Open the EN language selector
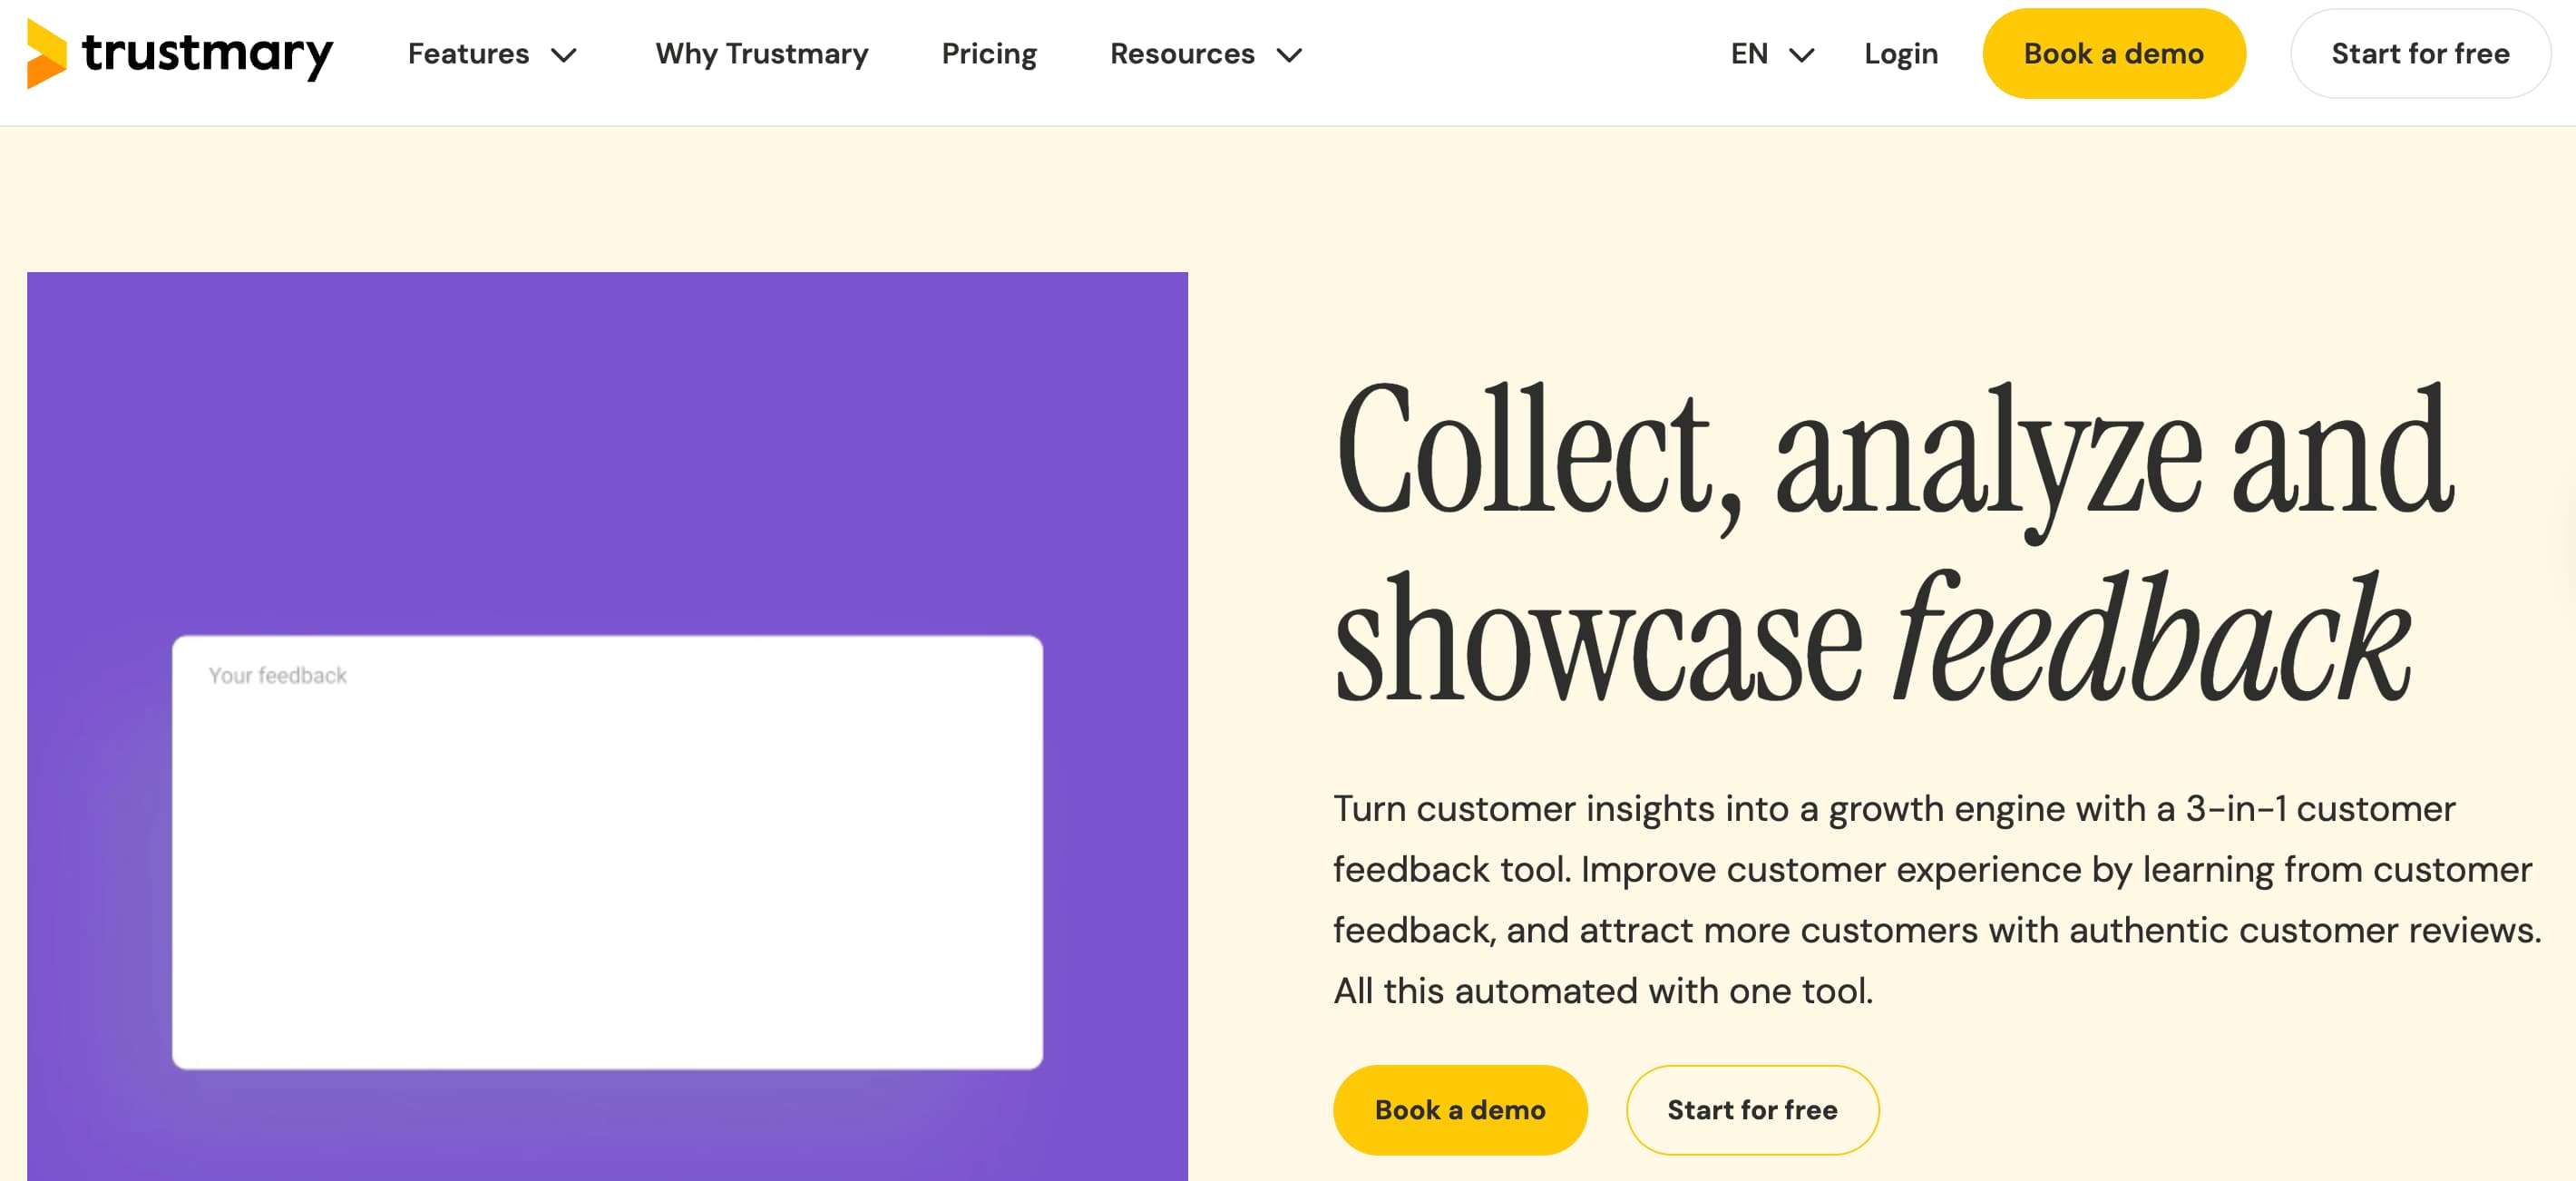The height and width of the screenshot is (1181, 2576). coord(1750,54)
